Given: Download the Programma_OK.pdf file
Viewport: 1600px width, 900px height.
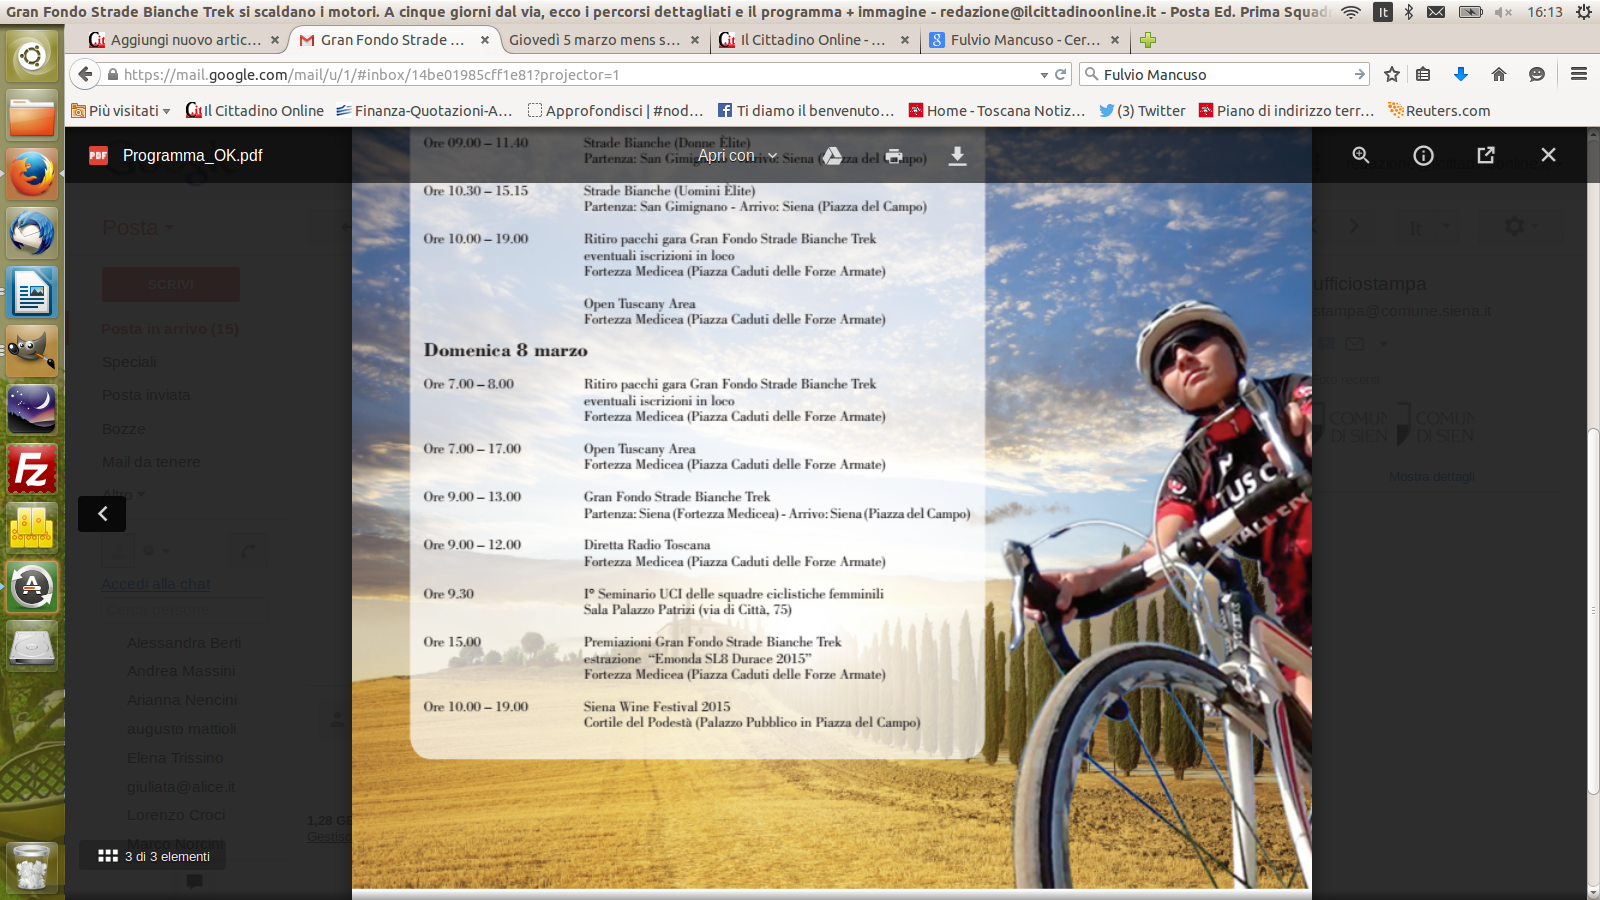Looking at the screenshot, I should [x=957, y=156].
